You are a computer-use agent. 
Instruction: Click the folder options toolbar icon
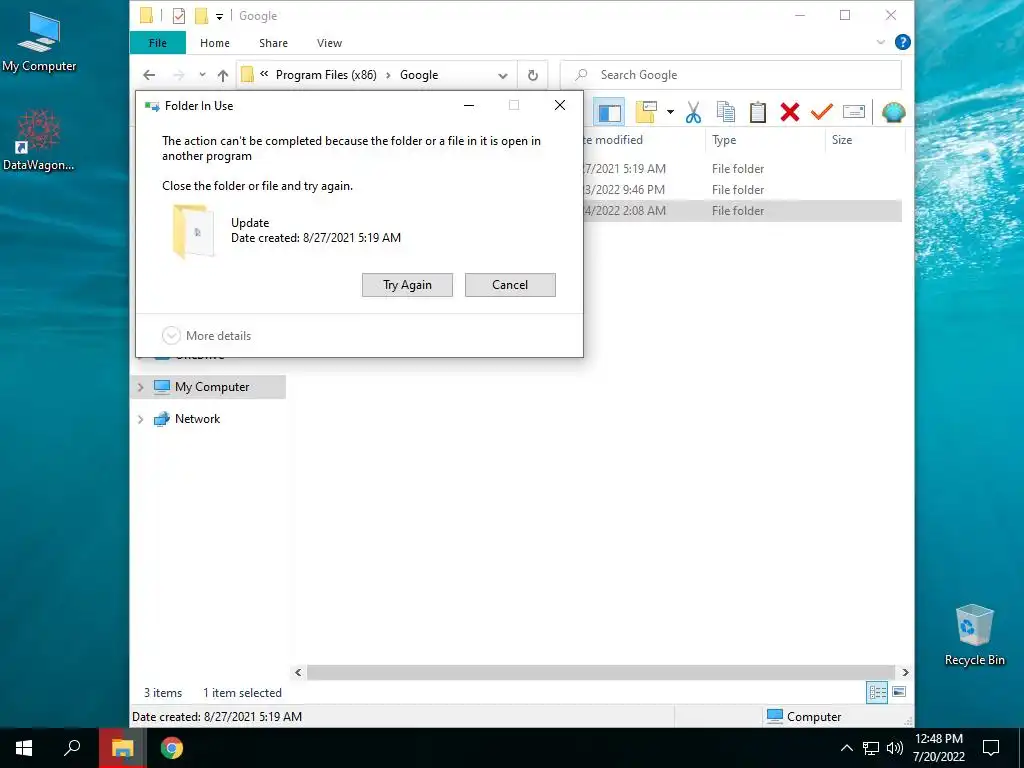646,112
